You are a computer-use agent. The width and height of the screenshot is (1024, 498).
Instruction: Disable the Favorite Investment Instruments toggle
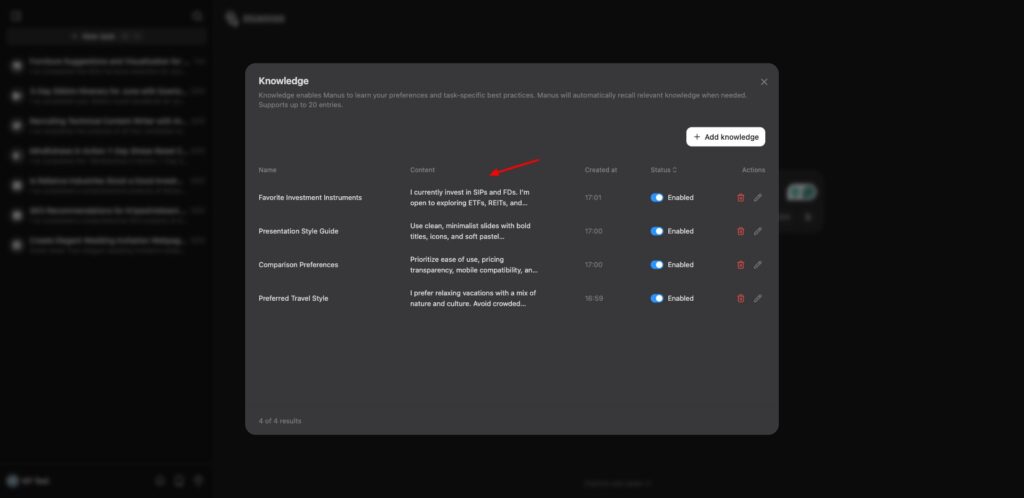point(657,198)
